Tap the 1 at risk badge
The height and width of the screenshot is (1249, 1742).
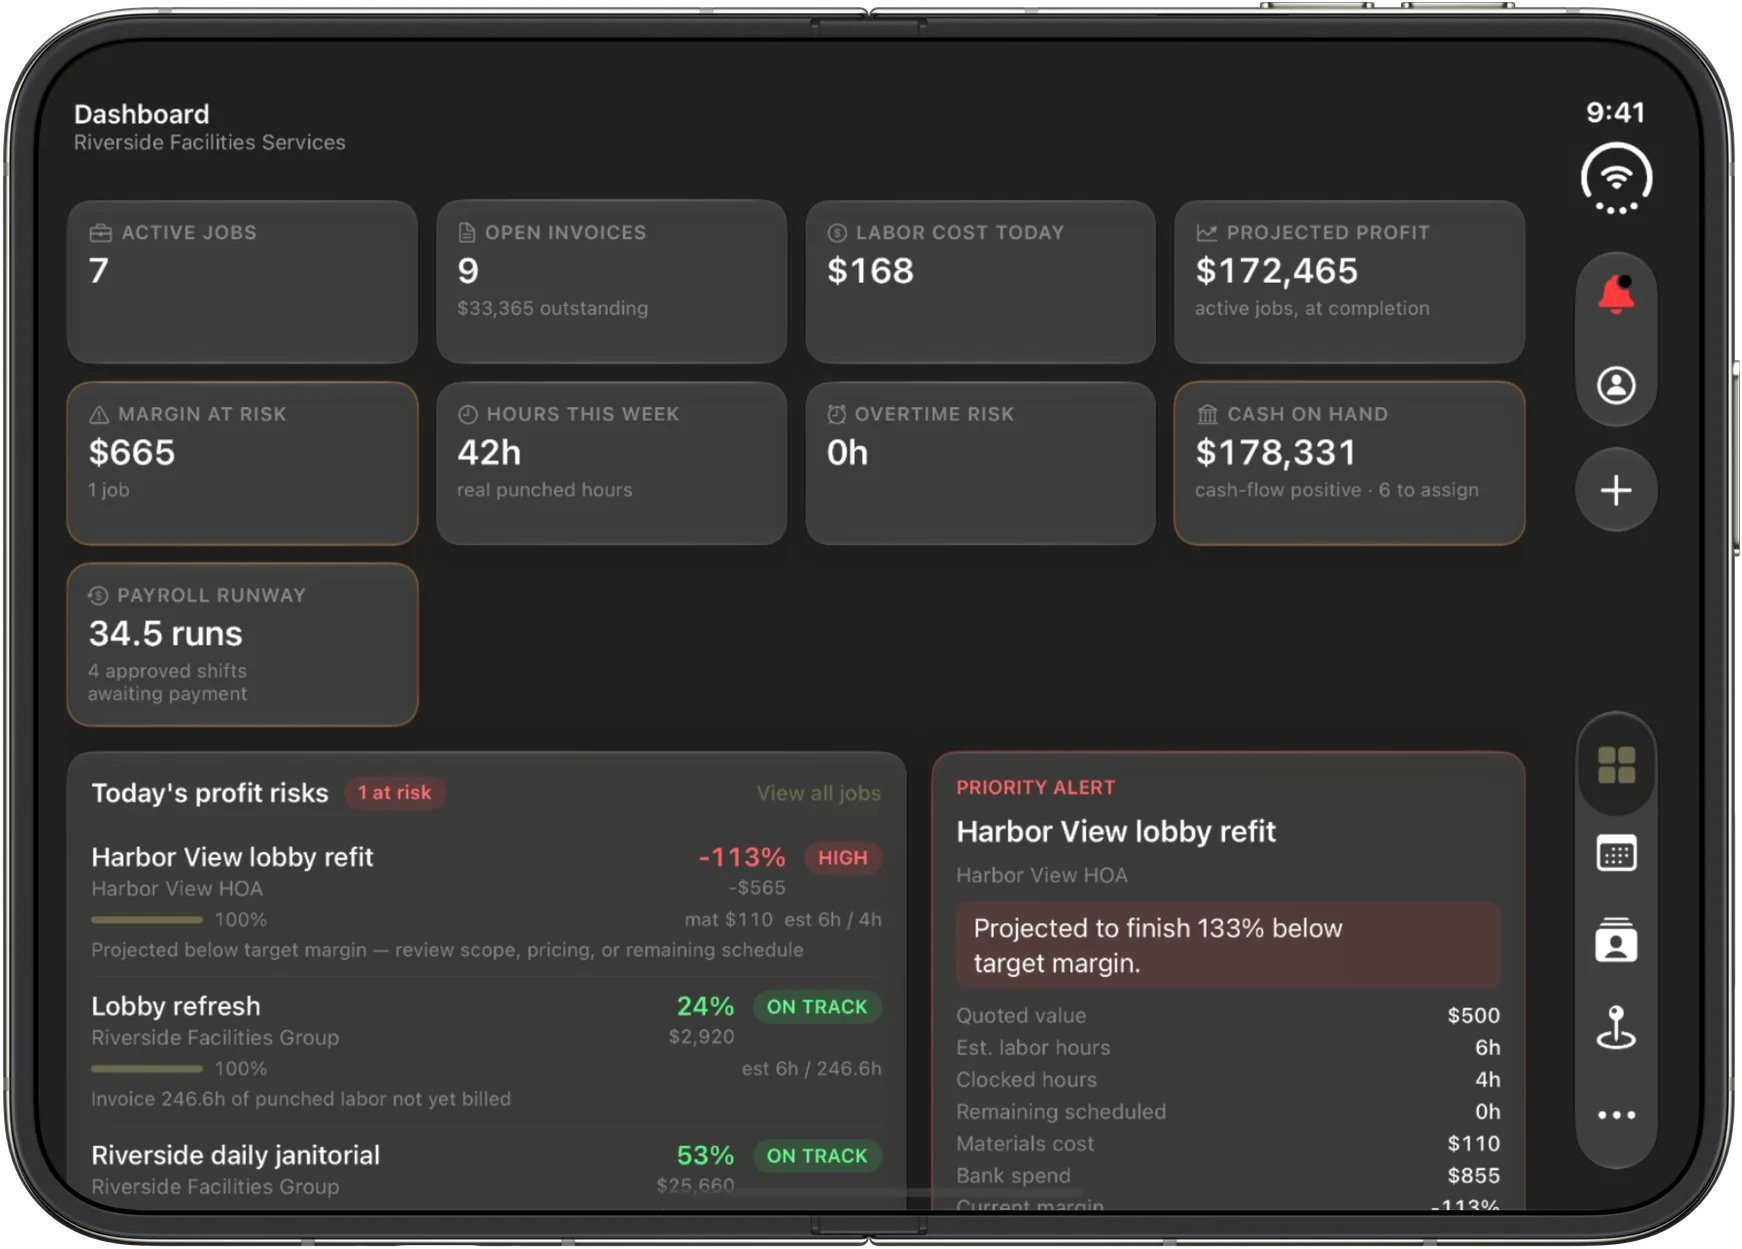point(395,793)
